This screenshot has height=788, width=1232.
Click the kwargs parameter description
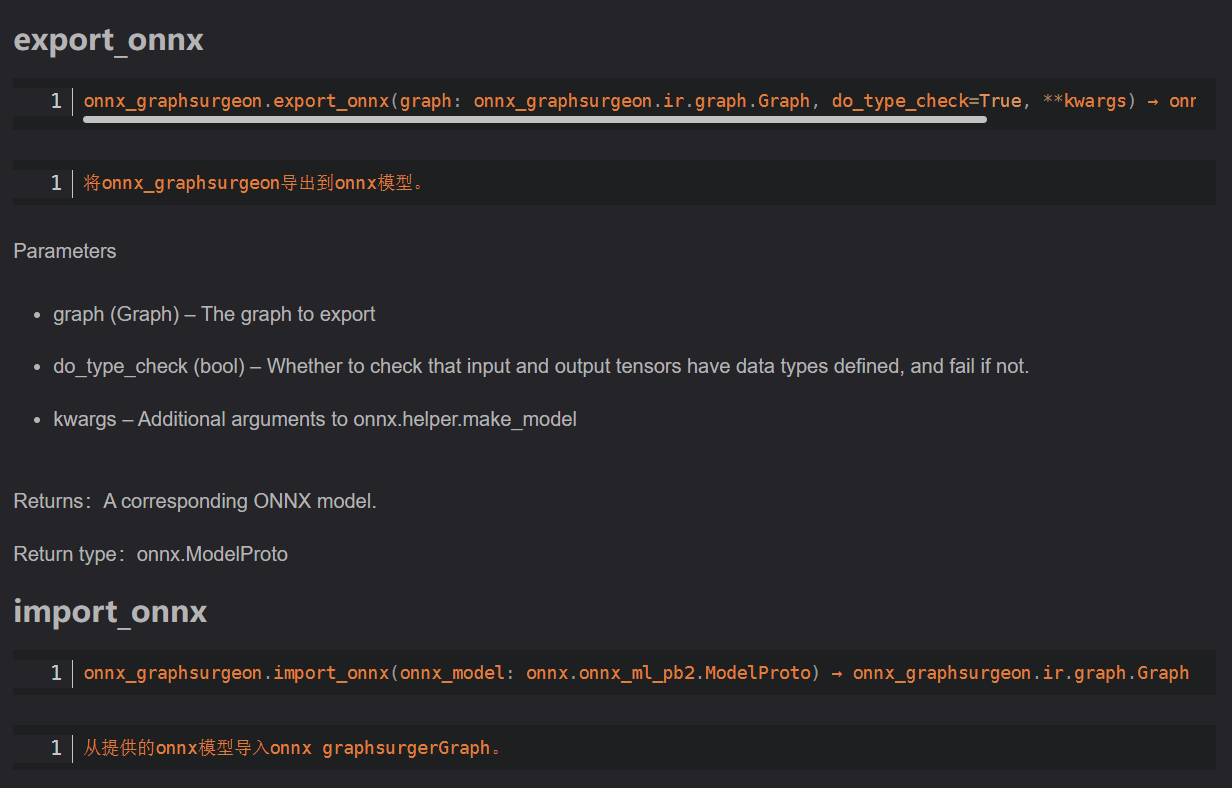pos(315,419)
